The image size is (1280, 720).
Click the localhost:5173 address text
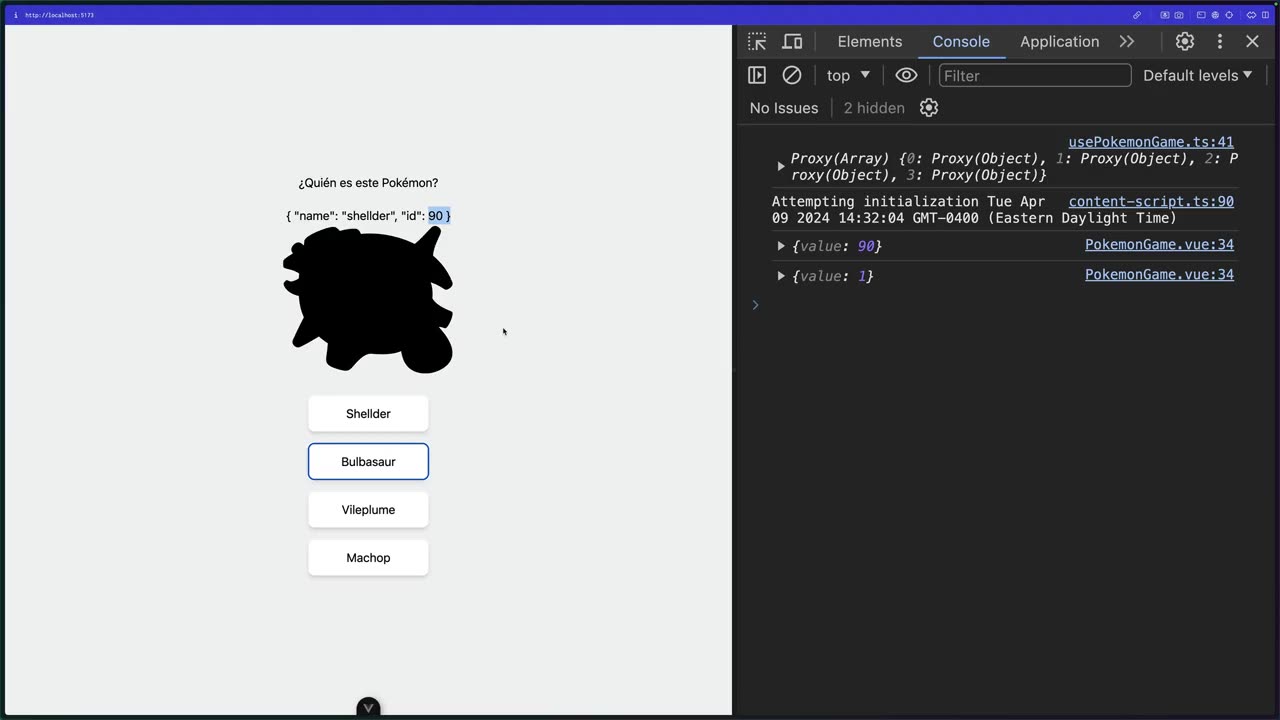pos(59,15)
